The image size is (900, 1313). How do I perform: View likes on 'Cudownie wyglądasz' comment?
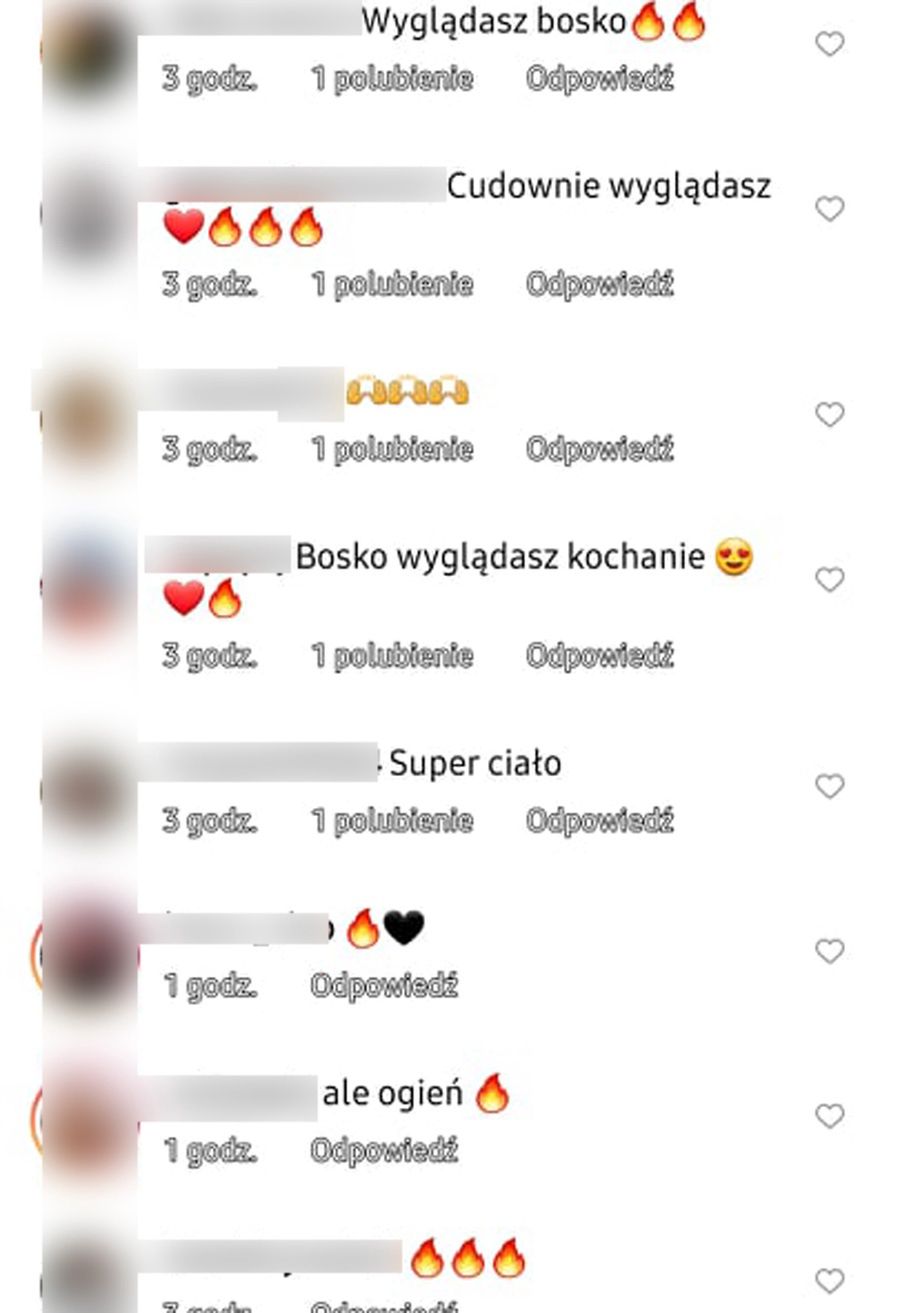[x=392, y=285]
